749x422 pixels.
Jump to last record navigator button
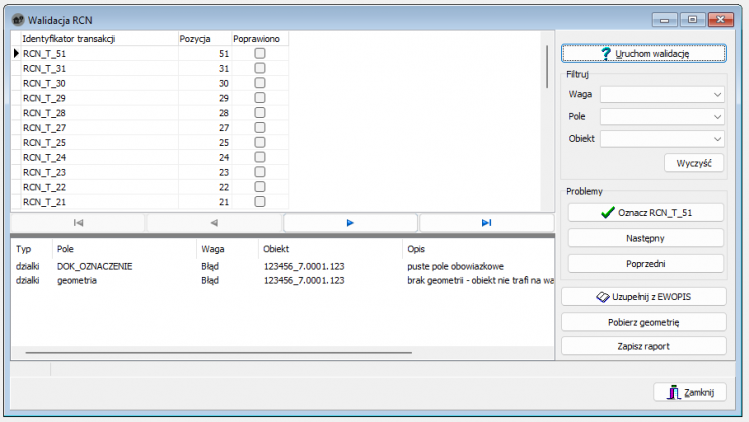click(x=486, y=223)
